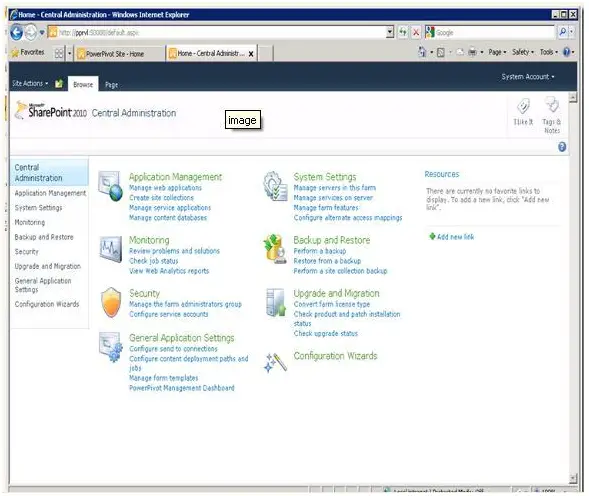589x496 pixels.
Task: Open the recent pages dropdown arrow
Action: coord(42,33)
